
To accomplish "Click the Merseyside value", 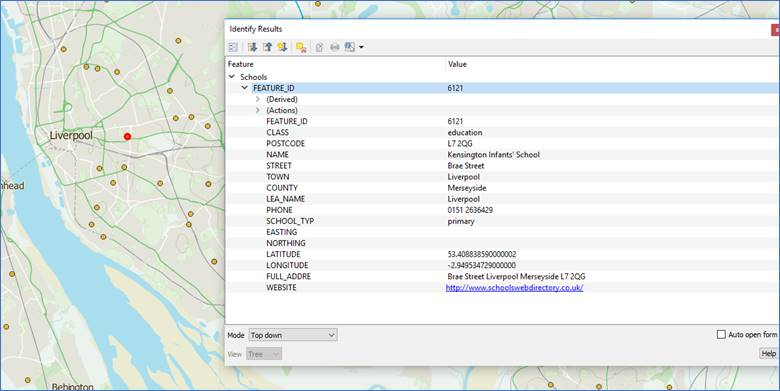I will coord(467,188).
